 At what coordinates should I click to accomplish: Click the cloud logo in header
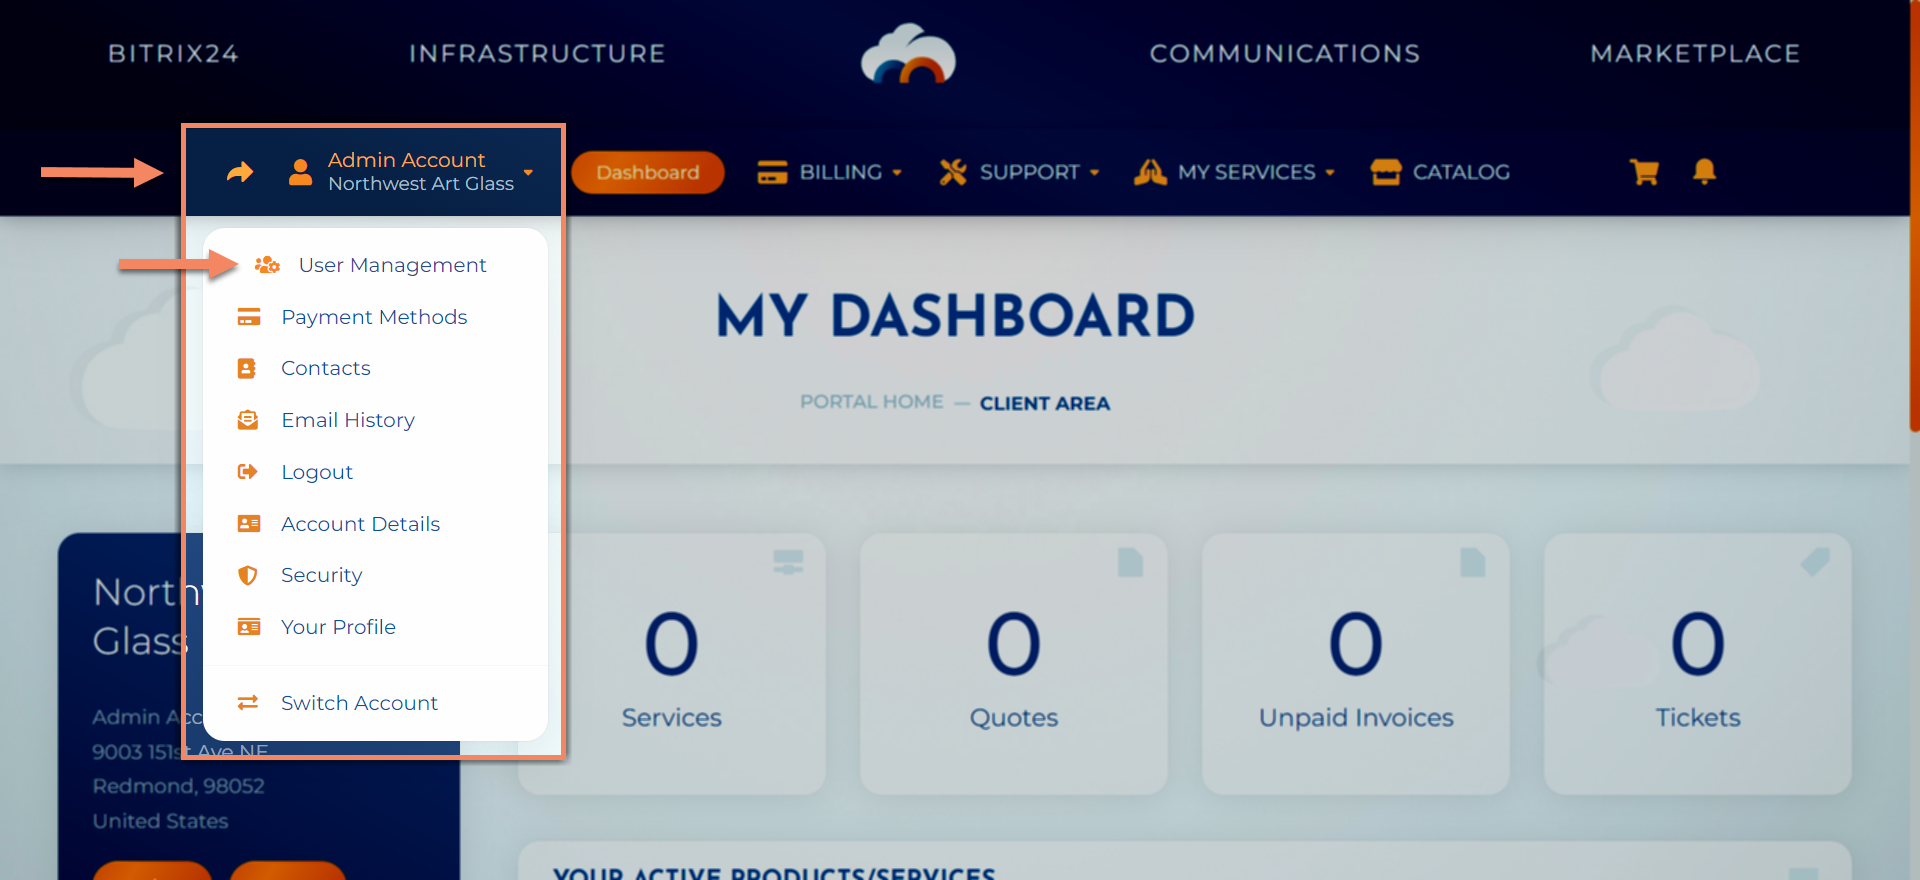[x=908, y=55]
